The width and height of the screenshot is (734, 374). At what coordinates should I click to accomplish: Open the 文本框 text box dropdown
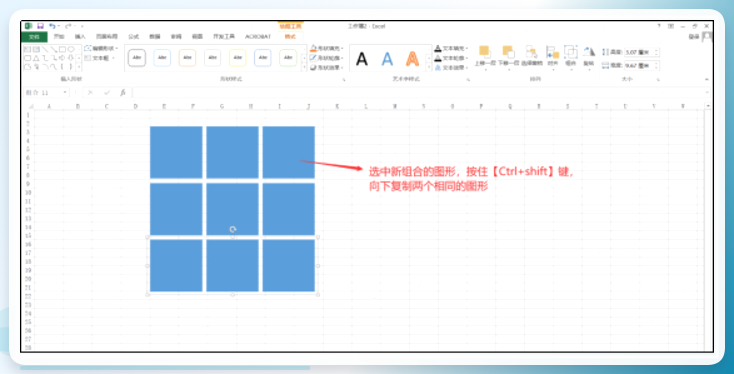point(100,58)
